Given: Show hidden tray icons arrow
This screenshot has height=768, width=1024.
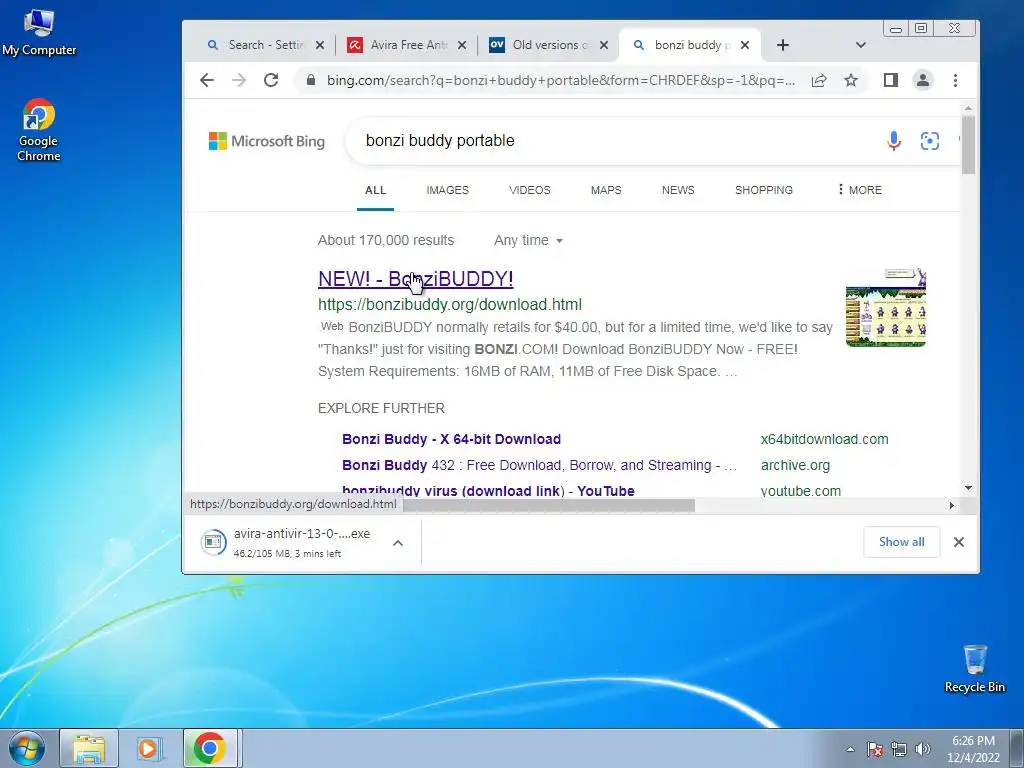Looking at the screenshot, I should tap(850, 749).
